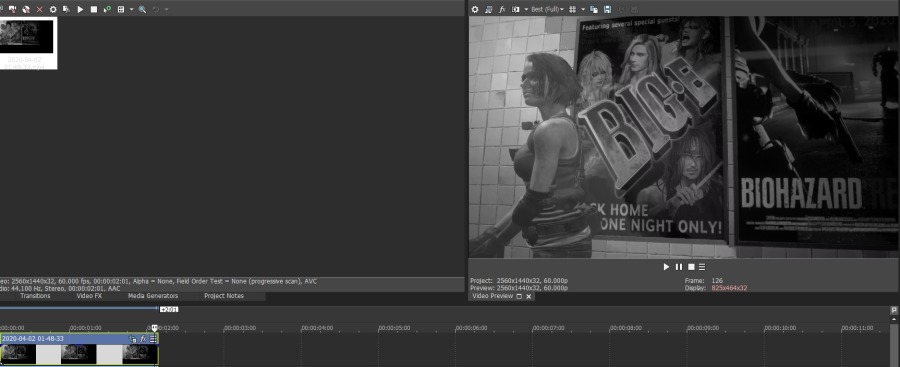The height and width of the screenshot is (367, 900).
Task: Switch to the Video FX tab
Action: click(89, 296)
